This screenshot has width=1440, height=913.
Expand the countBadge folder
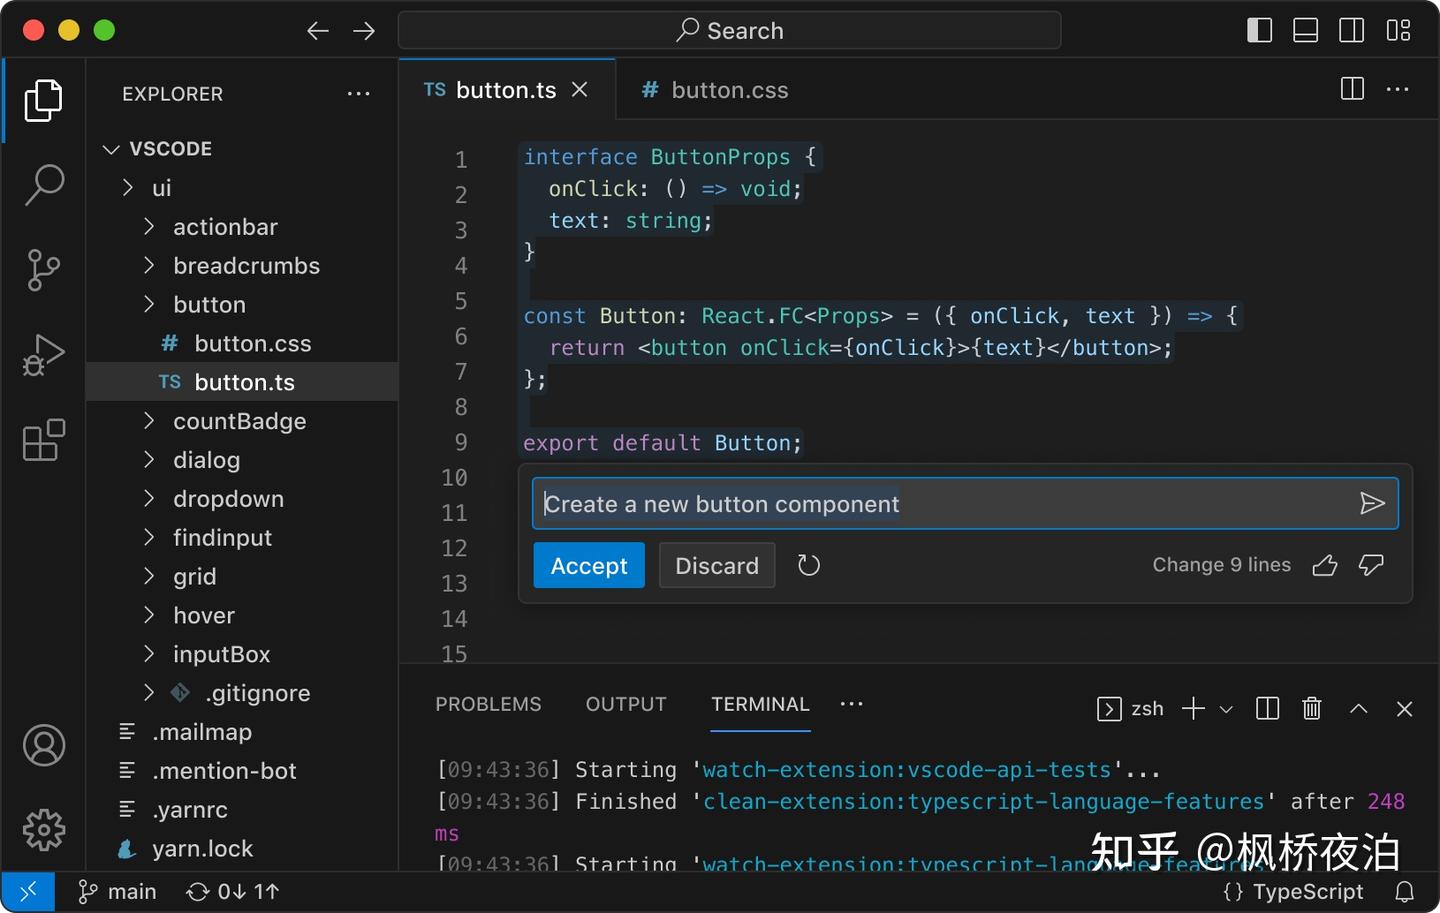[242, 421]
